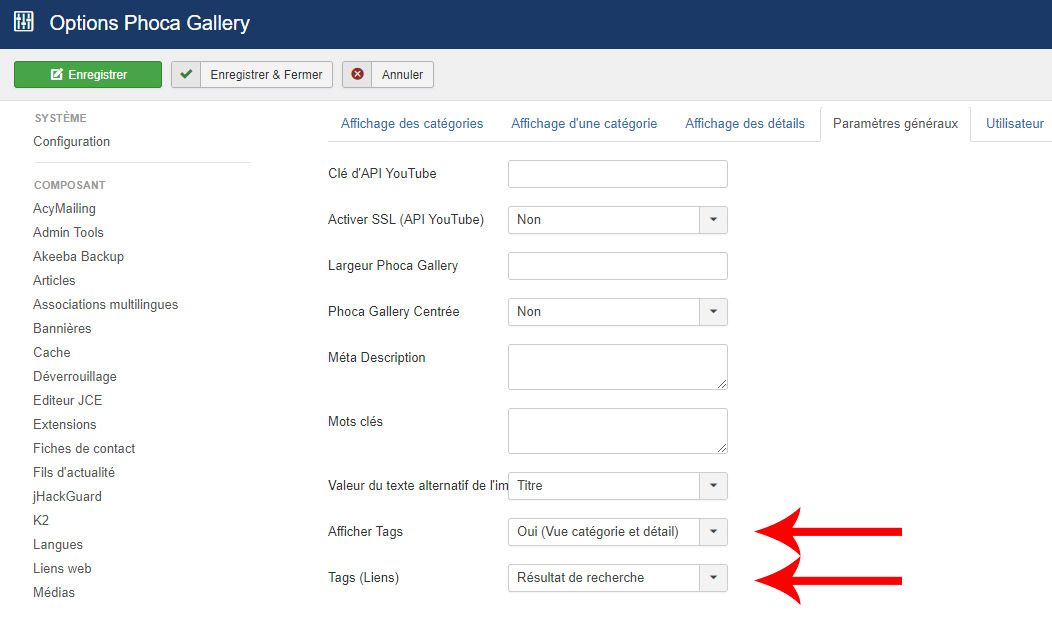
Task: Expand Activer SSL (API YouTube) dropdown
Action: point(618,220)
